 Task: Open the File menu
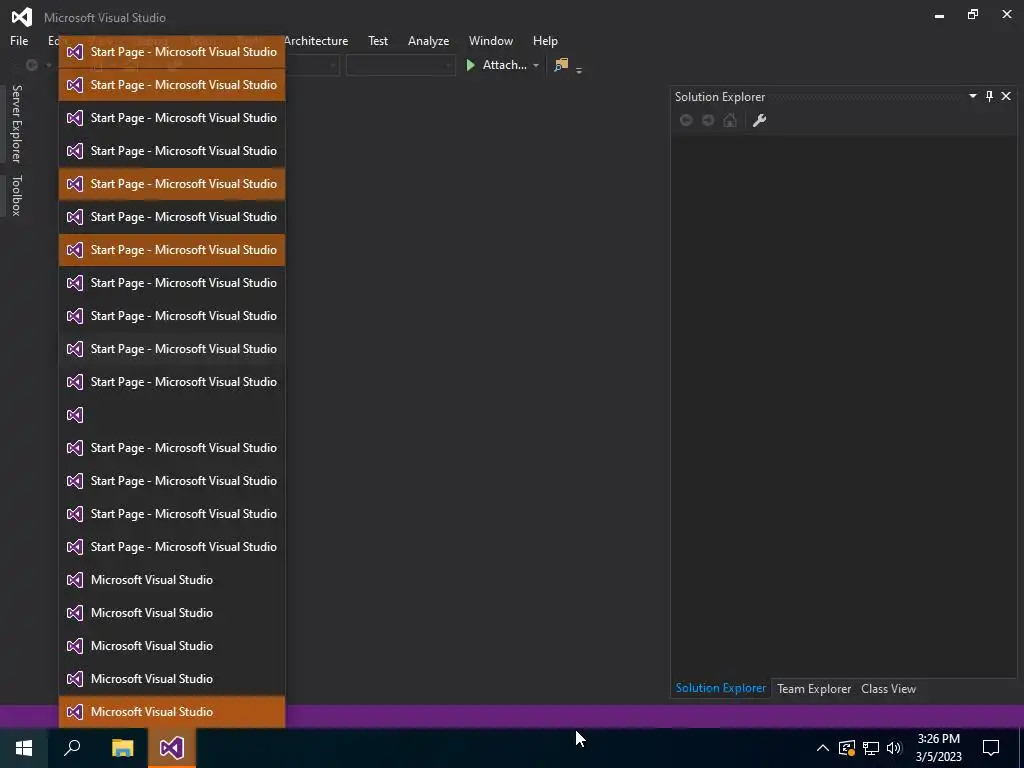pyautogui.click(x=19, y=40)
